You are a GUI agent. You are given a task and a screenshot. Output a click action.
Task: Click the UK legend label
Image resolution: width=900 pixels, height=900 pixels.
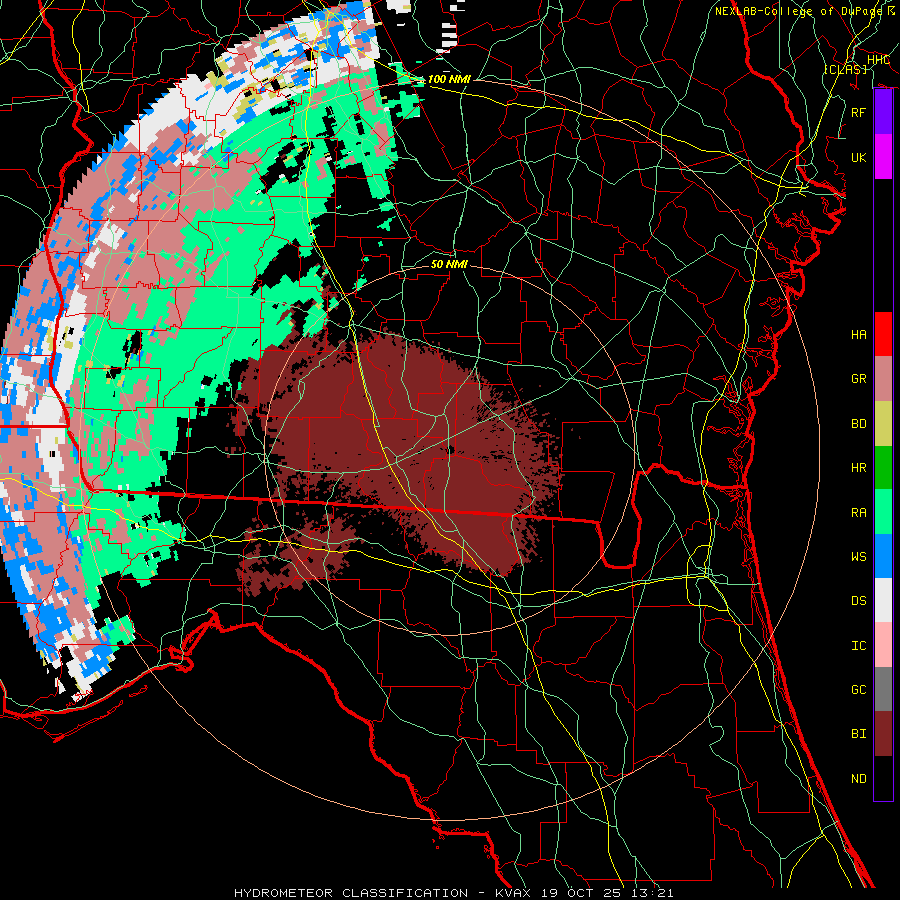click(859, 157)
